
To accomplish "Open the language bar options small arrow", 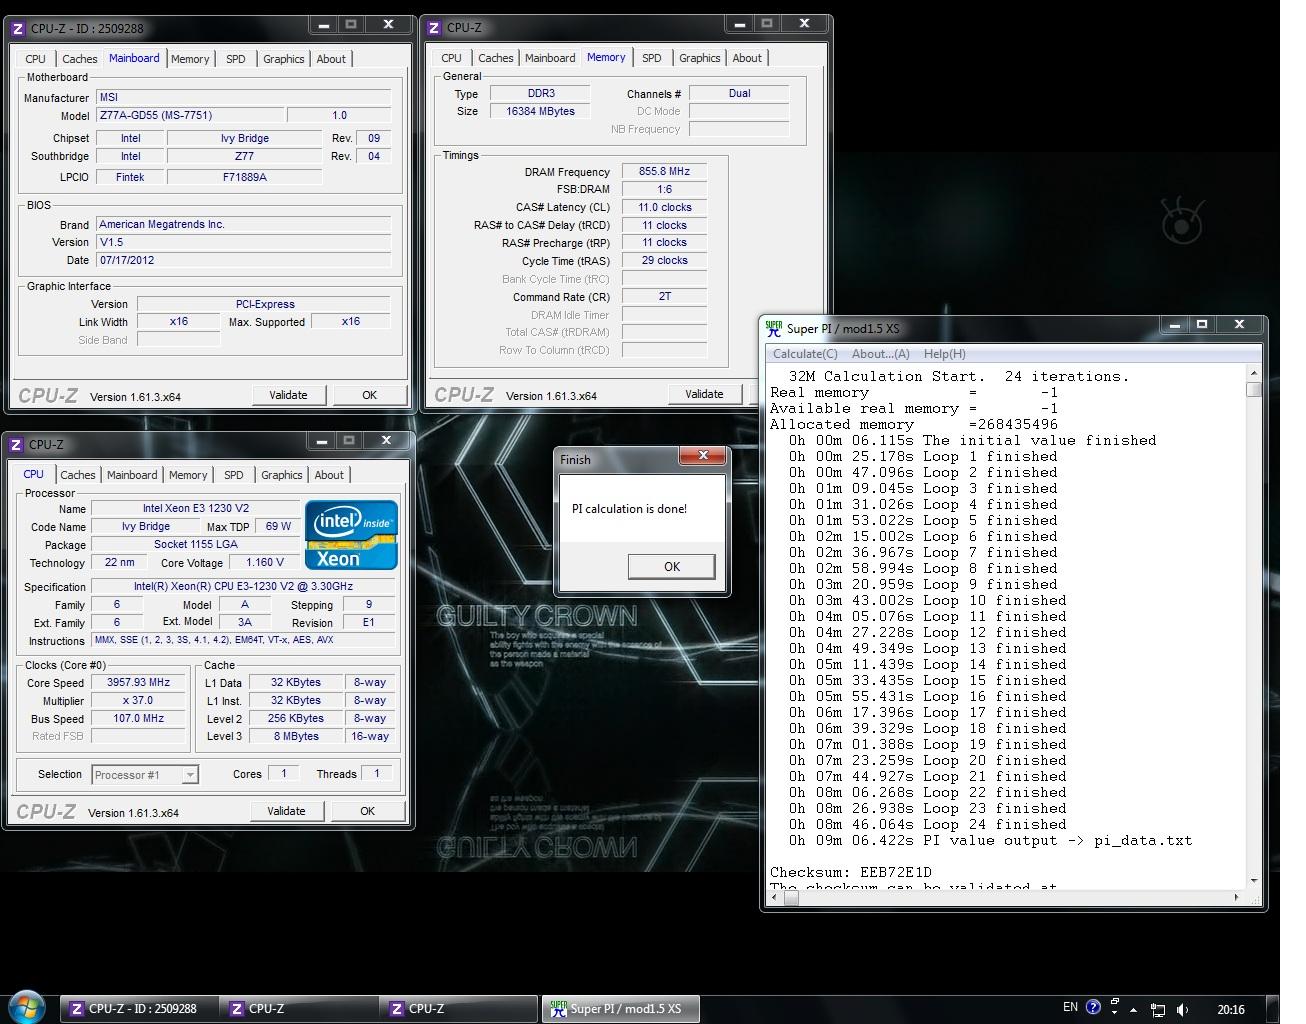I will 1114,1013.
